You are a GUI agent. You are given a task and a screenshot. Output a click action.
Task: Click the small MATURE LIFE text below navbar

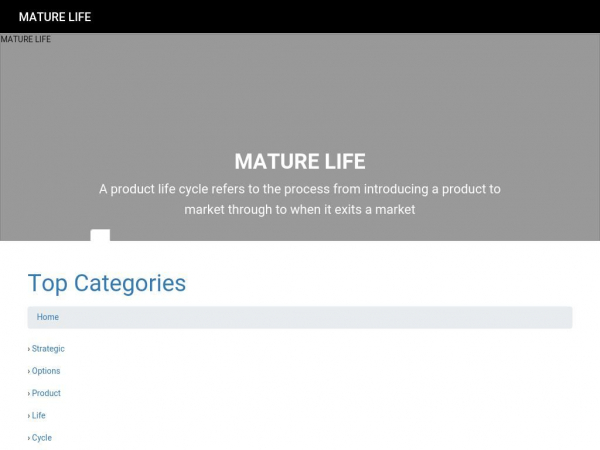pyautogui.click(x=26, y=39)
